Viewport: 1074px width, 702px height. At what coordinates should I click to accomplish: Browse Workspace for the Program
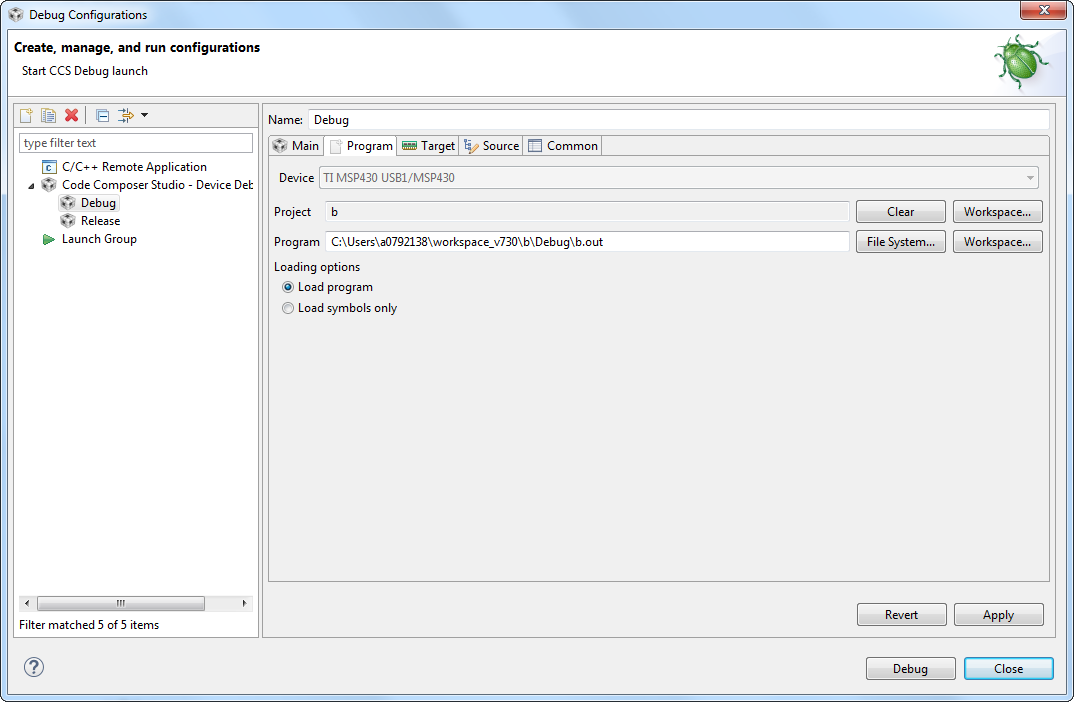click(997, 242)
